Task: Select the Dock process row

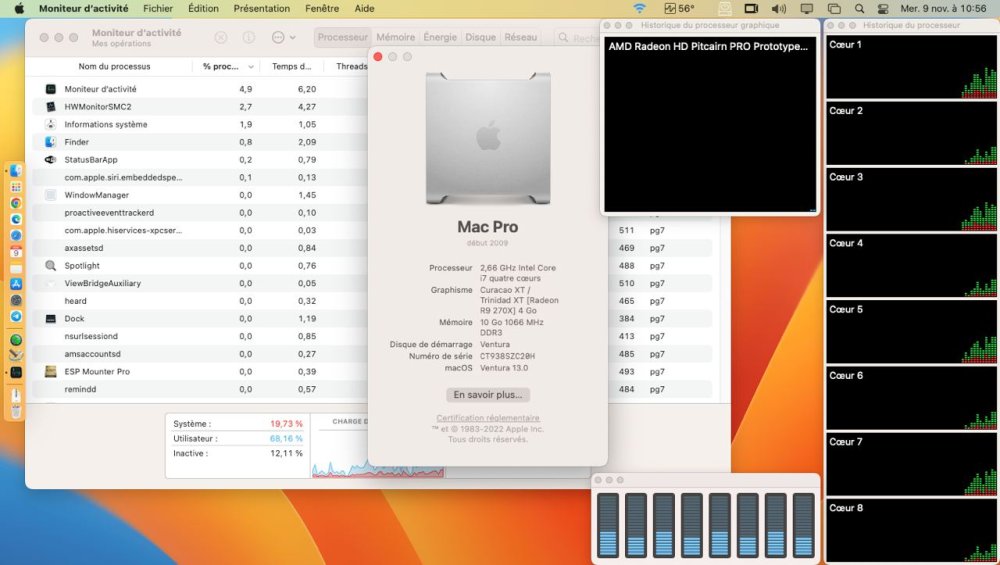Action: (x=198, y=318)
